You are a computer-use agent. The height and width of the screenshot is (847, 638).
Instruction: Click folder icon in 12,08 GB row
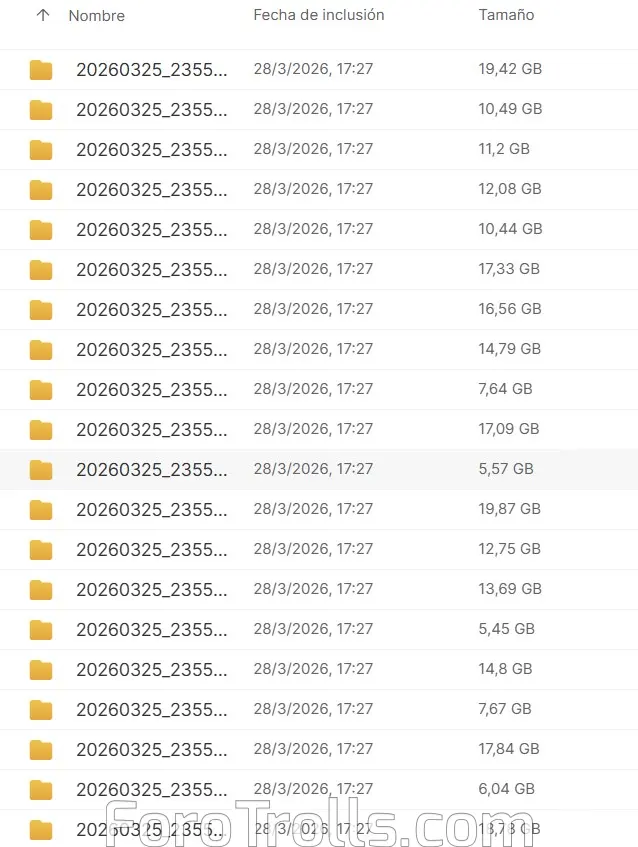click(41, 190)
